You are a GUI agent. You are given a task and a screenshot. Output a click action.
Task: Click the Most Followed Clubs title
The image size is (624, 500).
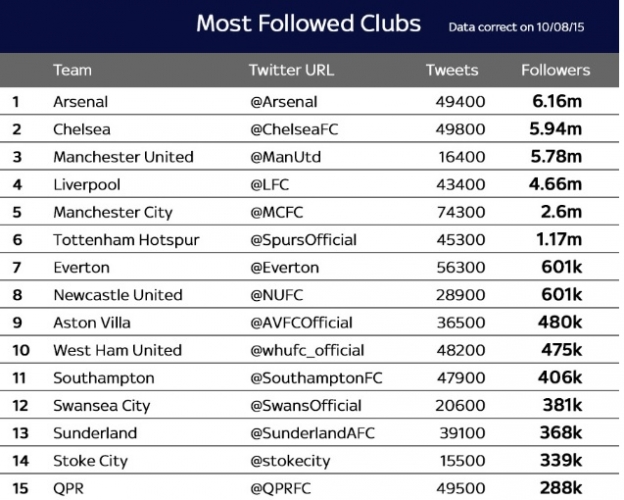(x=308, y=23)
